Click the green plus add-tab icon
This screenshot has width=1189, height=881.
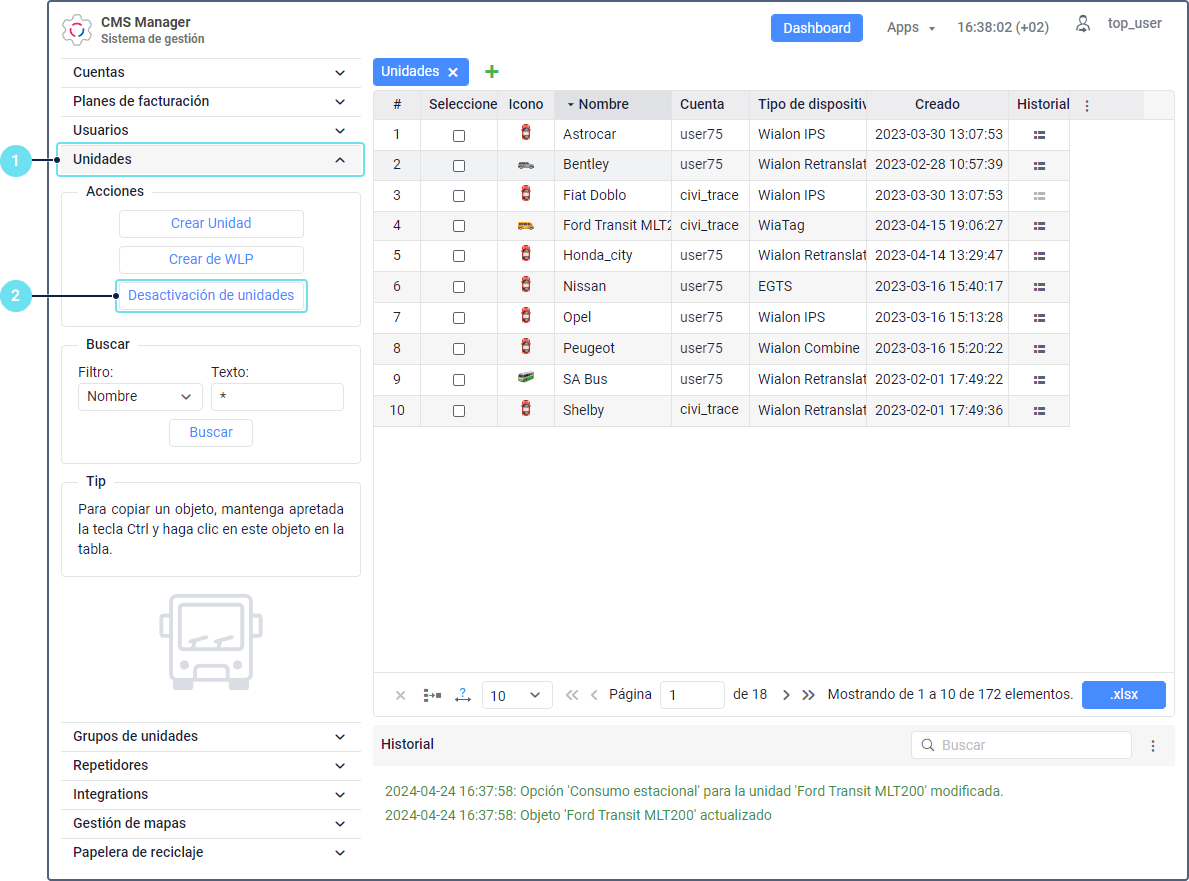click(491, 72)
